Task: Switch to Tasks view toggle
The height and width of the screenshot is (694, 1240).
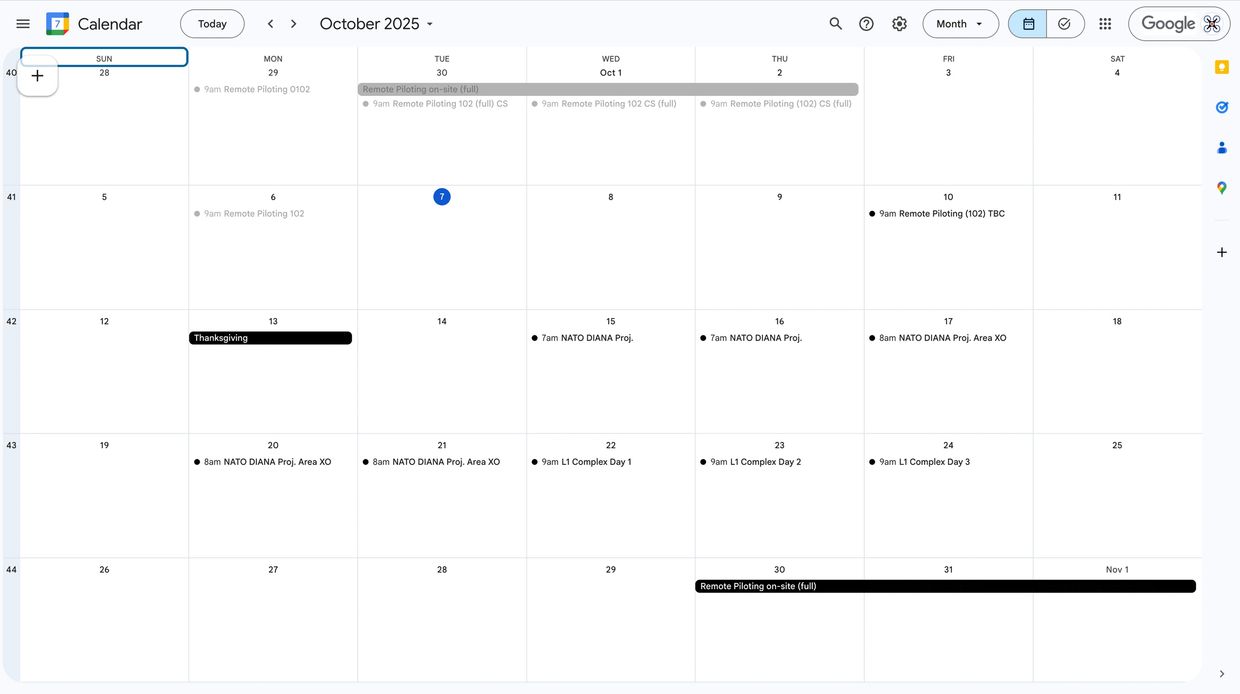Action: (1065, 24)
